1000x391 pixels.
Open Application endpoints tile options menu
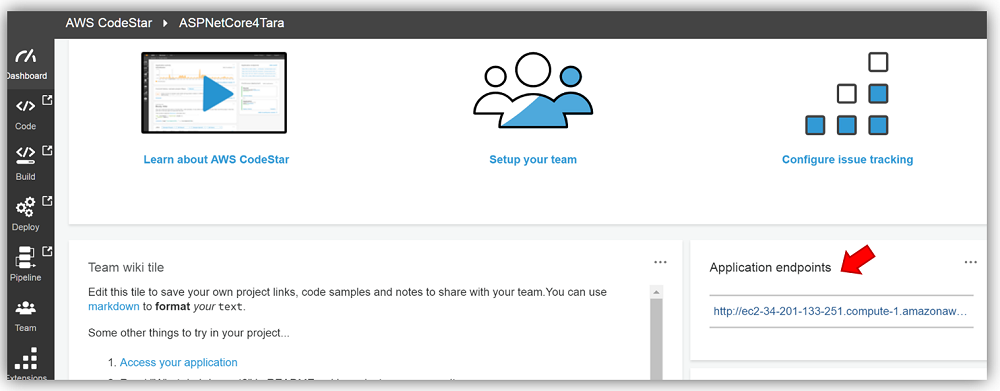click(x=971, y=262)
